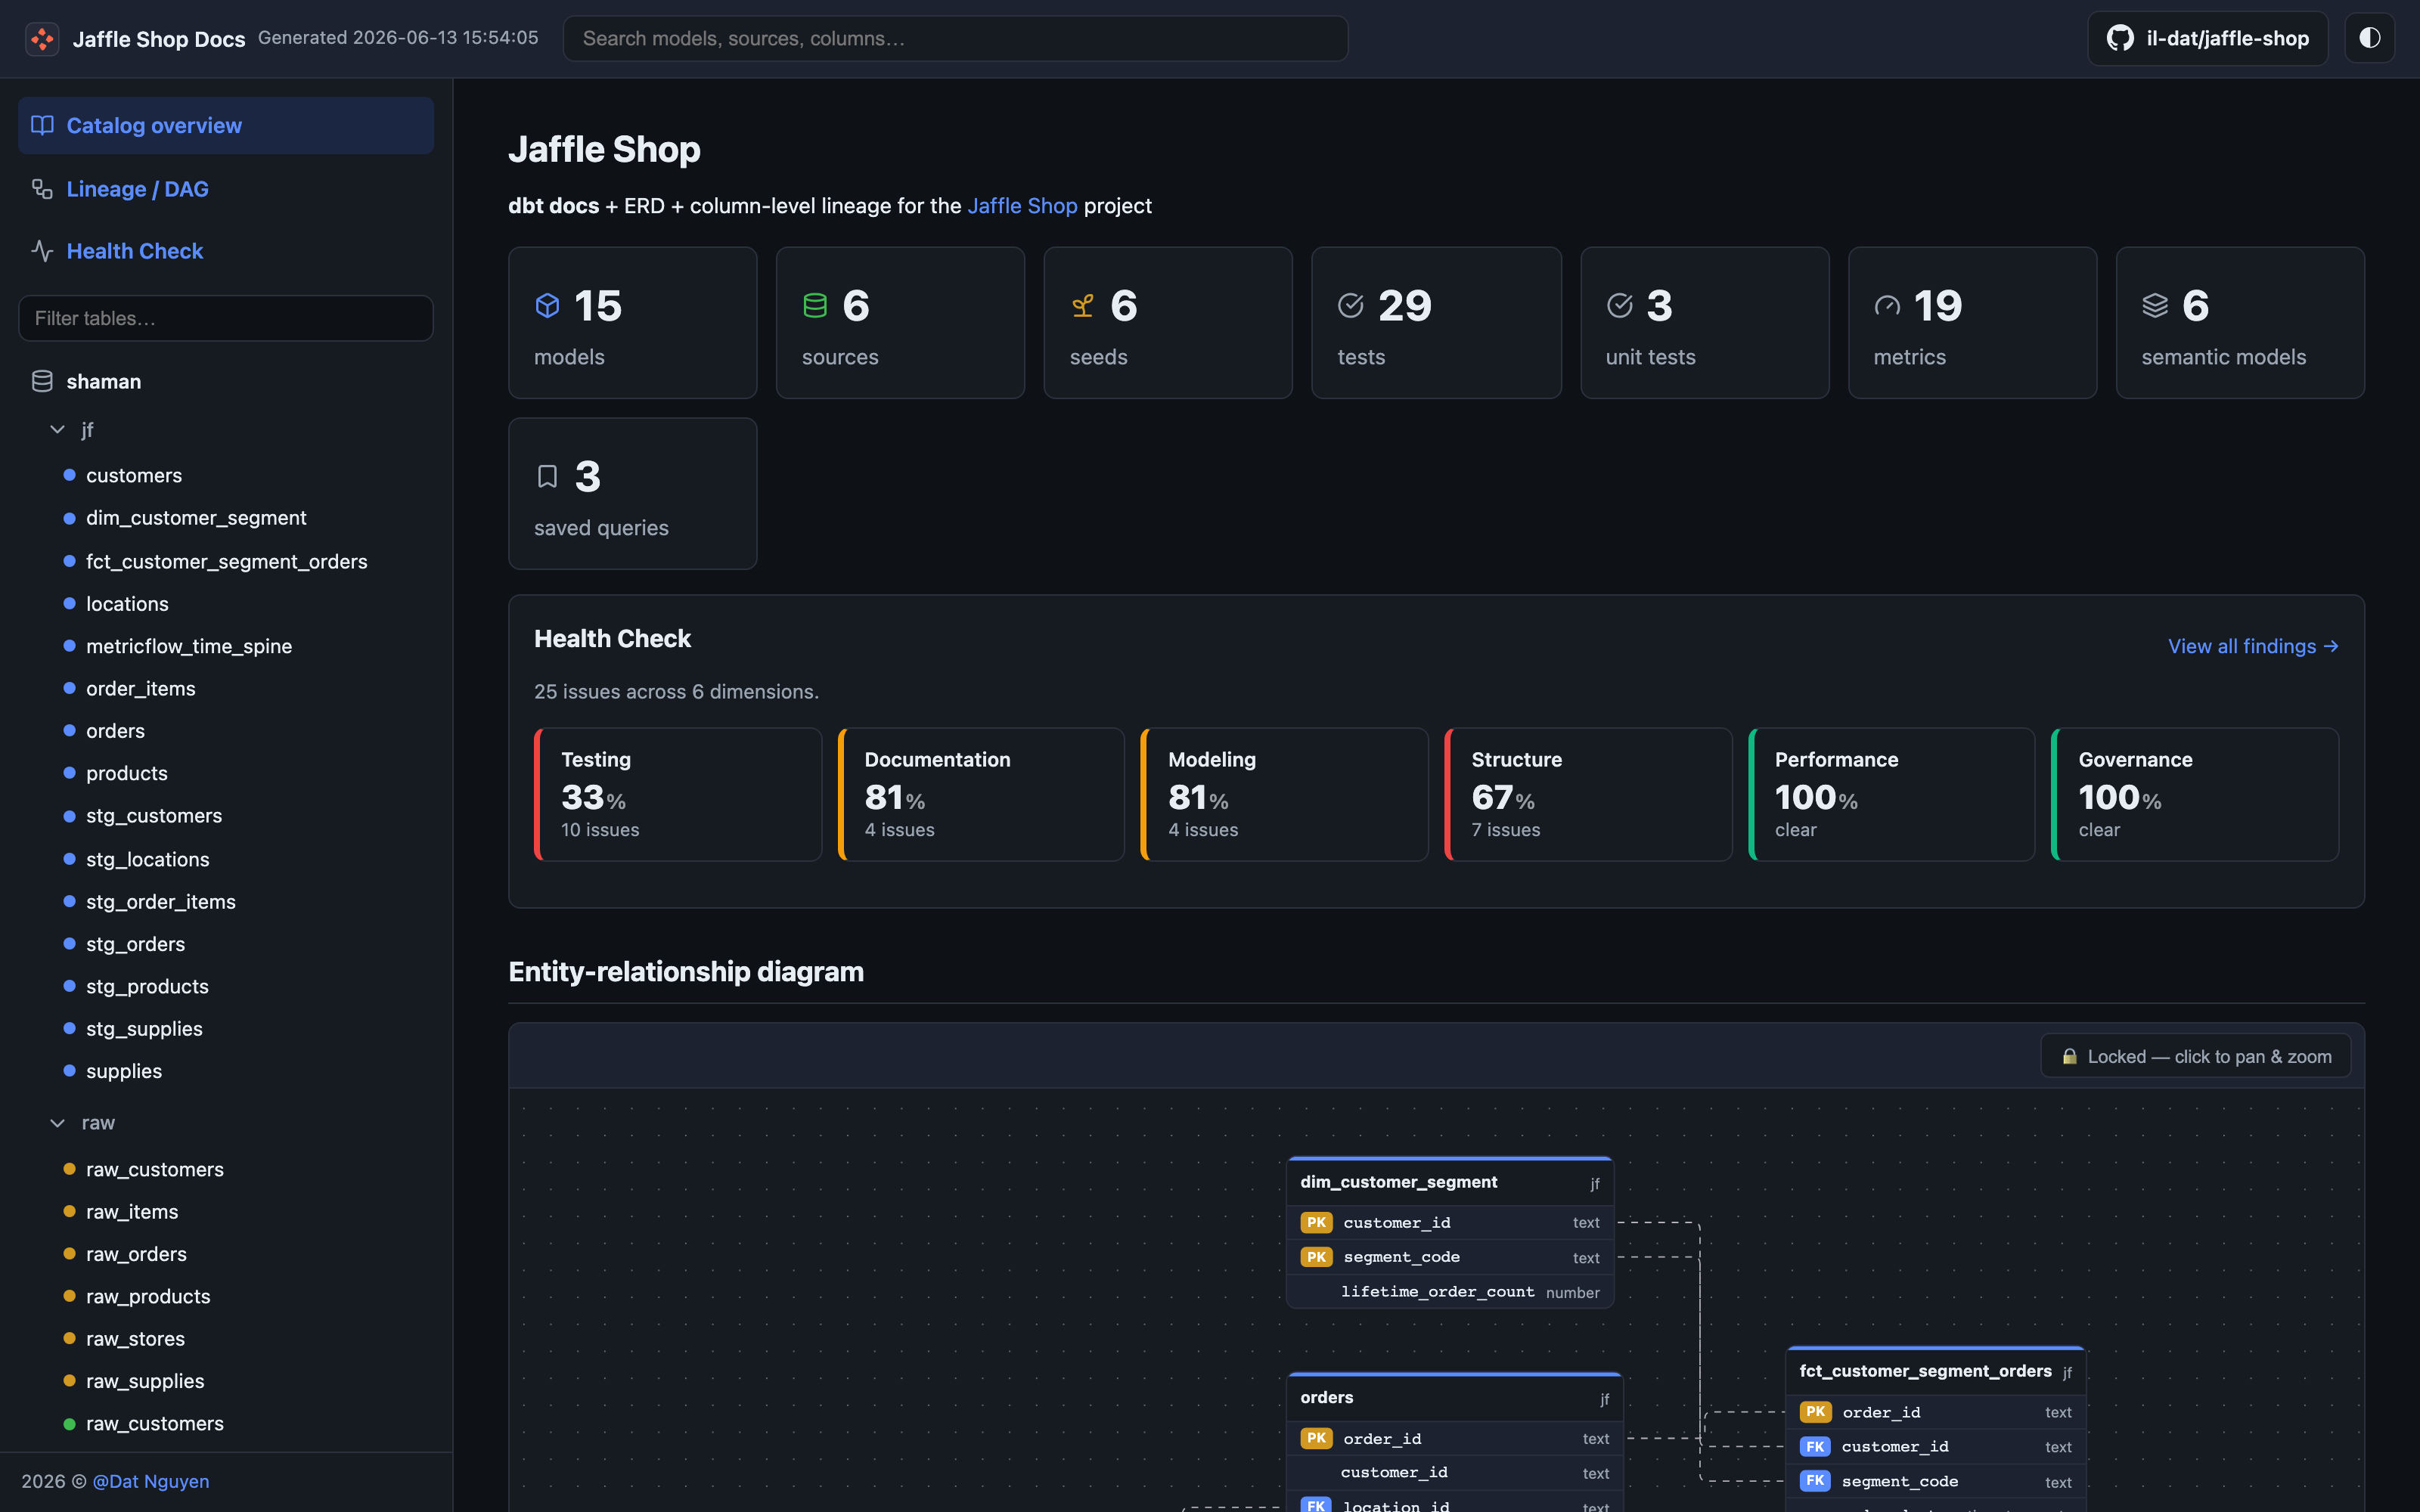The height and width of the screenshot is (1512, 2420).
Task: Click the seeds sprout icon
Action: [x=1083, y=305]
